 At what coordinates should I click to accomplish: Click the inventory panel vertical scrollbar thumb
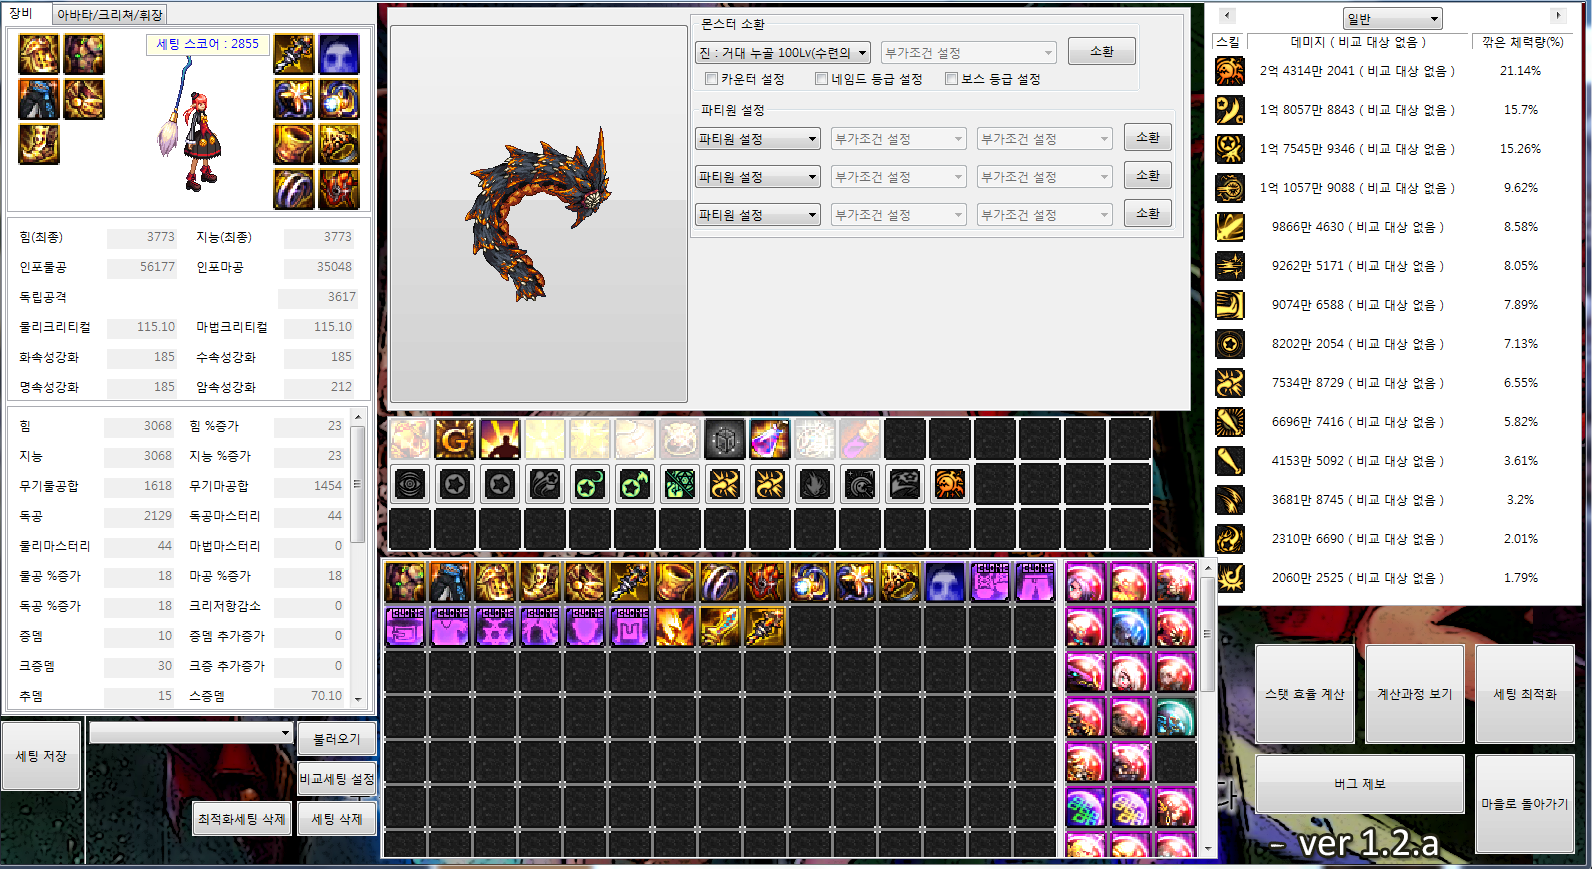tap(1208, 634)
